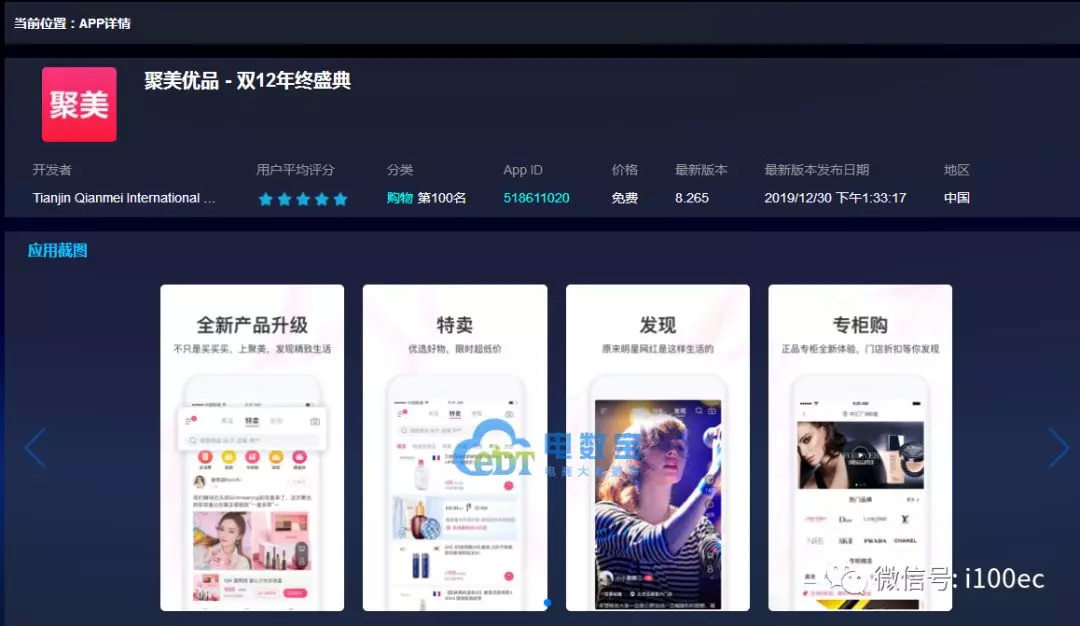Advance screenshots with right arrow
The image size is (1080, 626).
(x=1058, y=448)
